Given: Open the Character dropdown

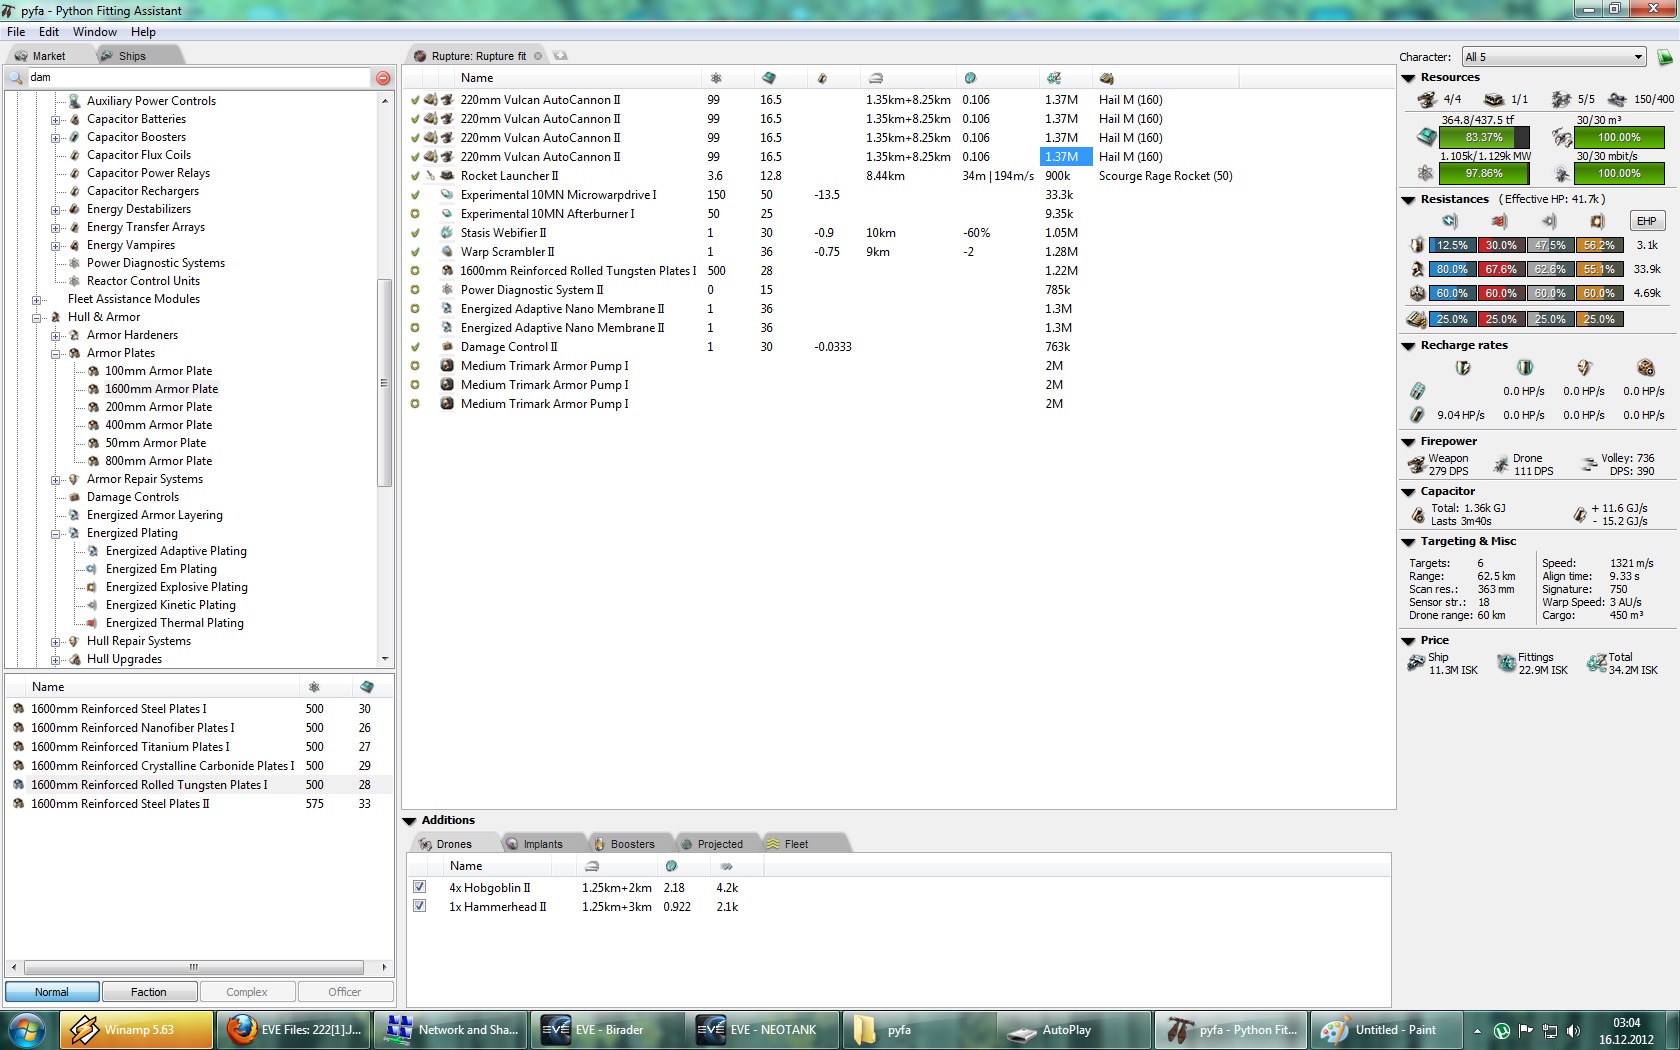Looking at the screenshot, I should click(1554, 57).
